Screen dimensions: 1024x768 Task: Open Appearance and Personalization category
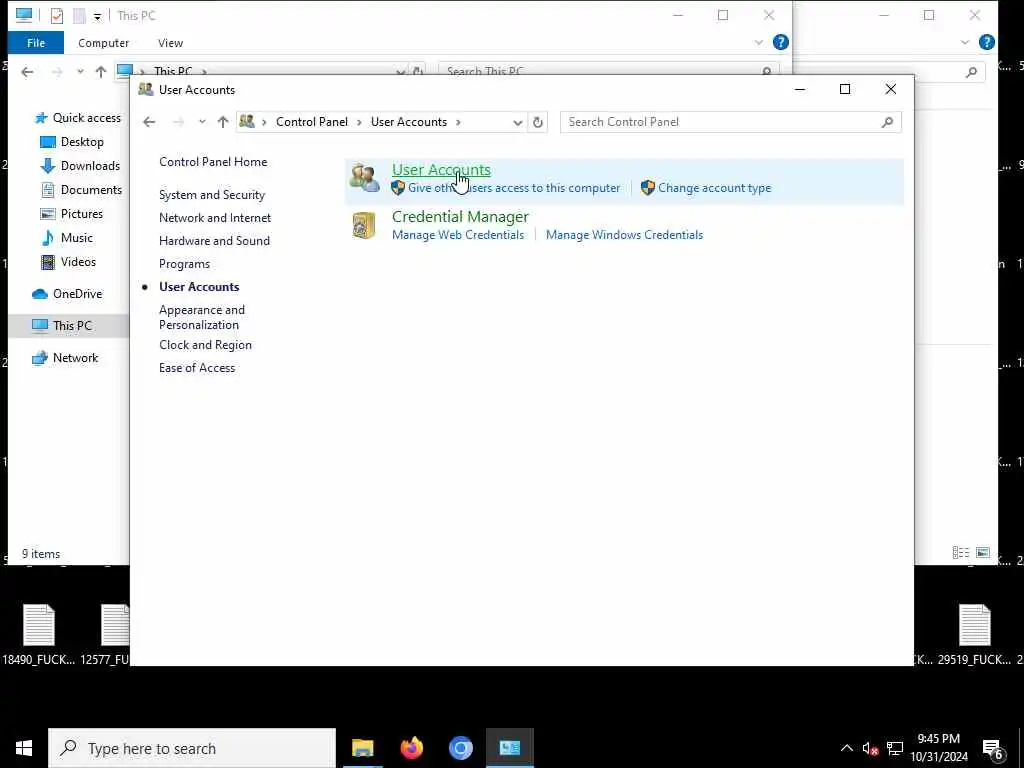click(202, 317)
